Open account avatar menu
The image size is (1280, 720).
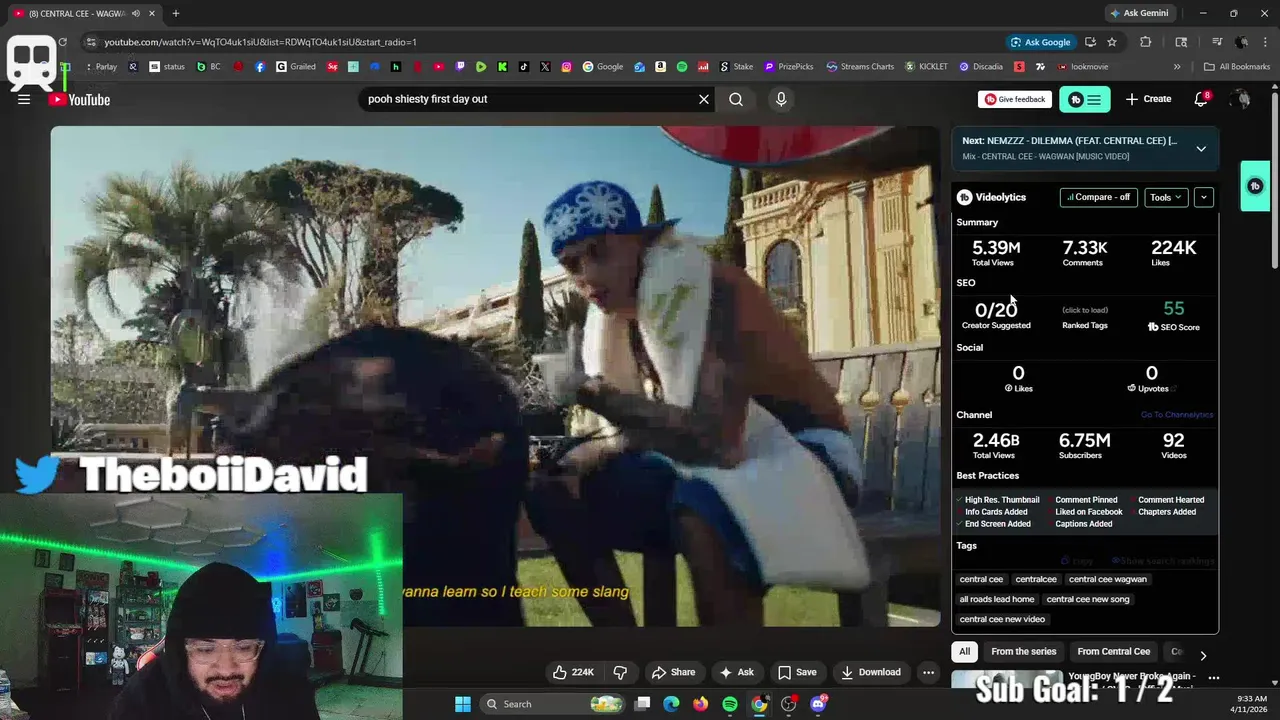(x=1240, y=99)
